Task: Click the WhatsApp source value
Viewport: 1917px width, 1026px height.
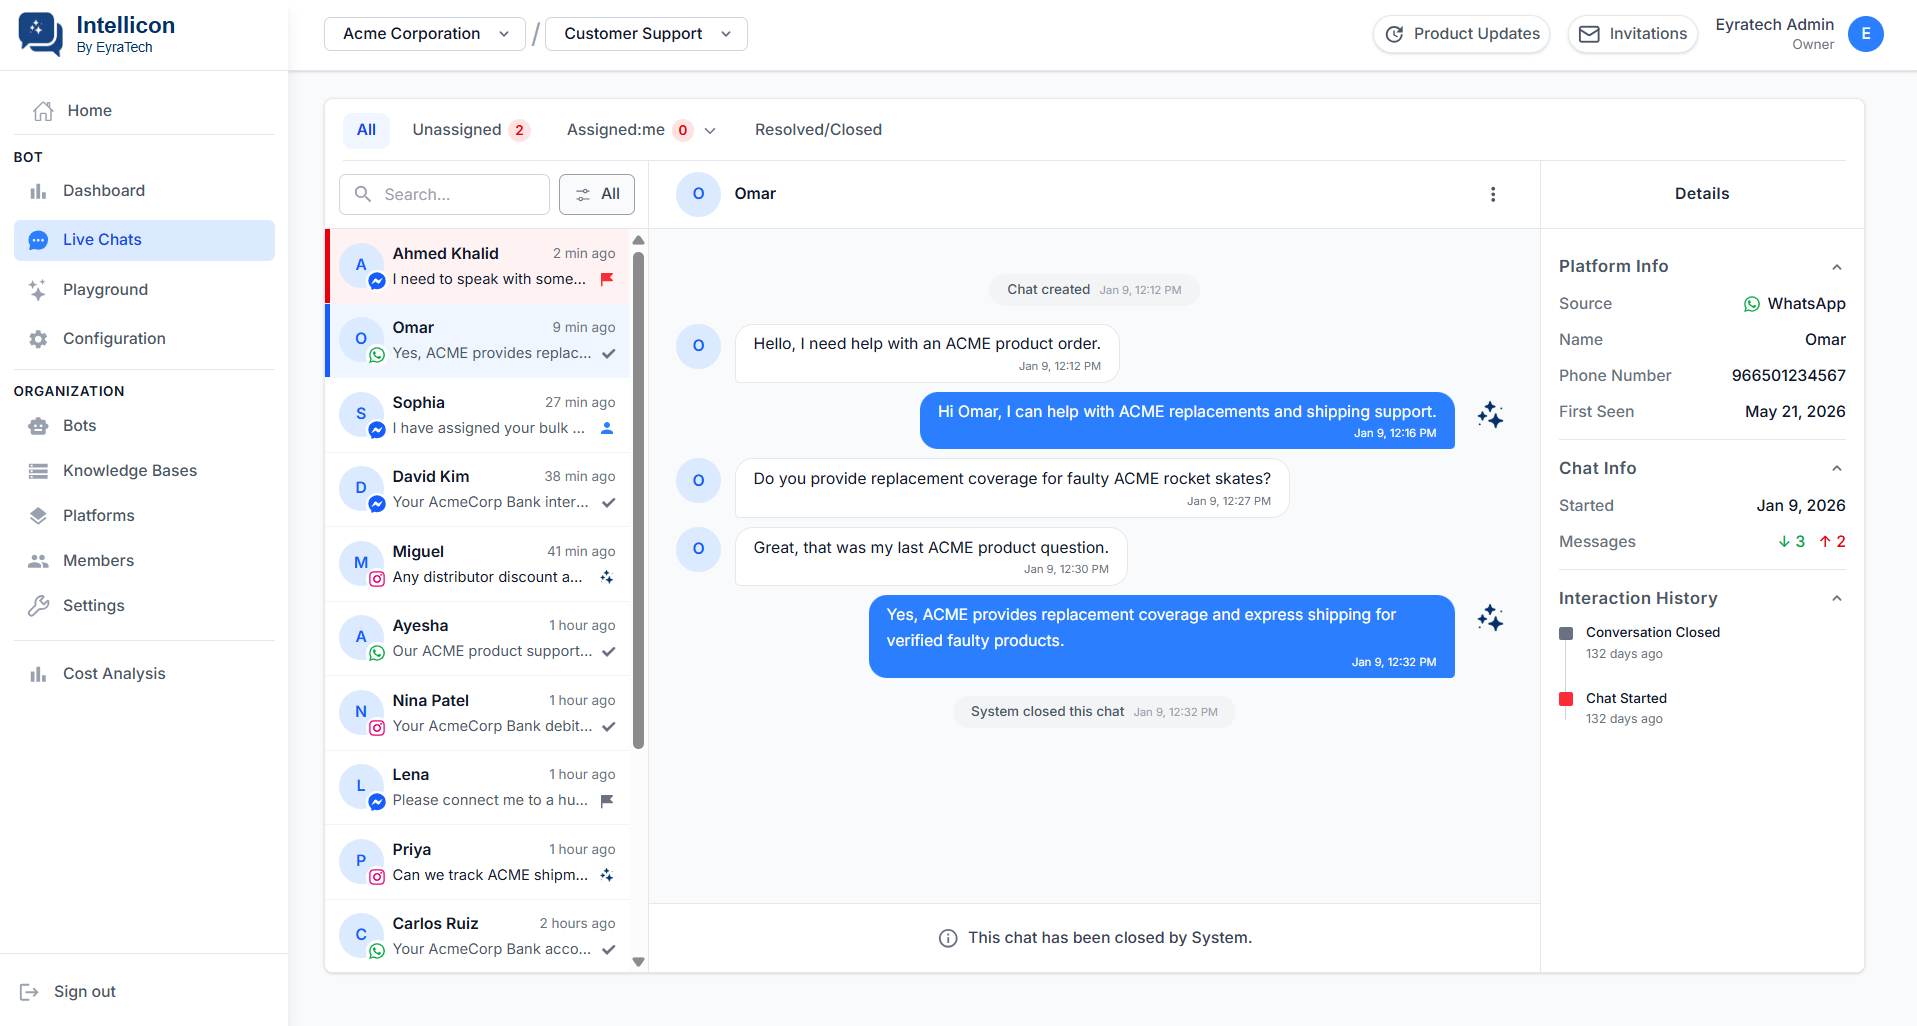Action: coord(1794,304)
